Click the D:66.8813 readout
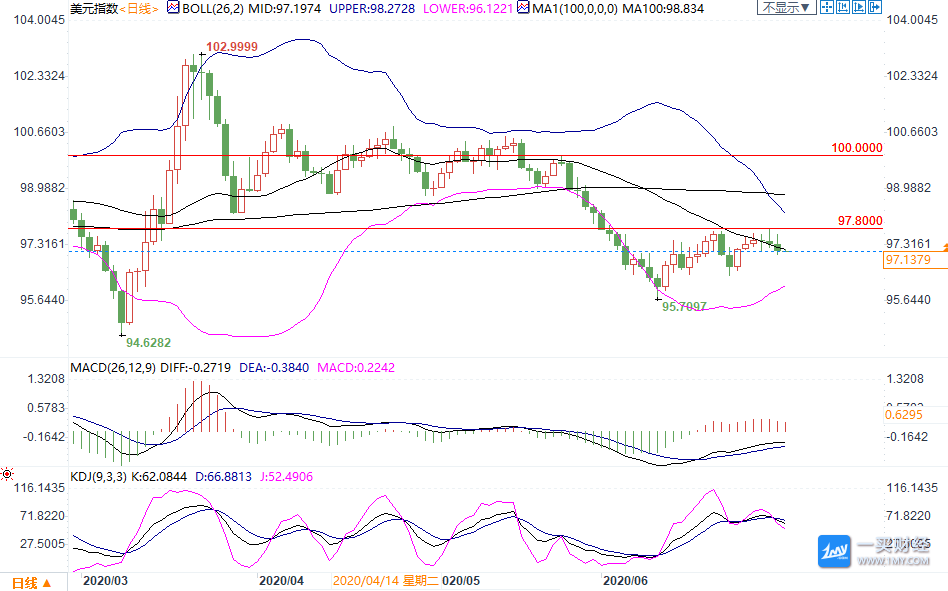 [x=223, y=477]
